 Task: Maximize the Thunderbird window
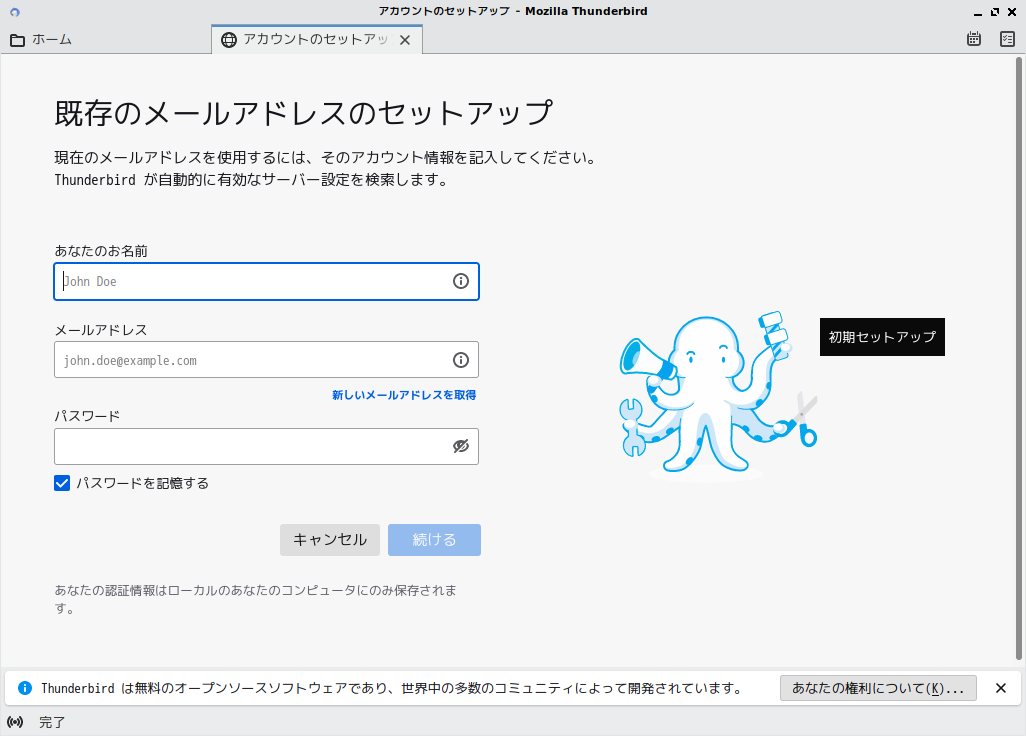point(995,12)
